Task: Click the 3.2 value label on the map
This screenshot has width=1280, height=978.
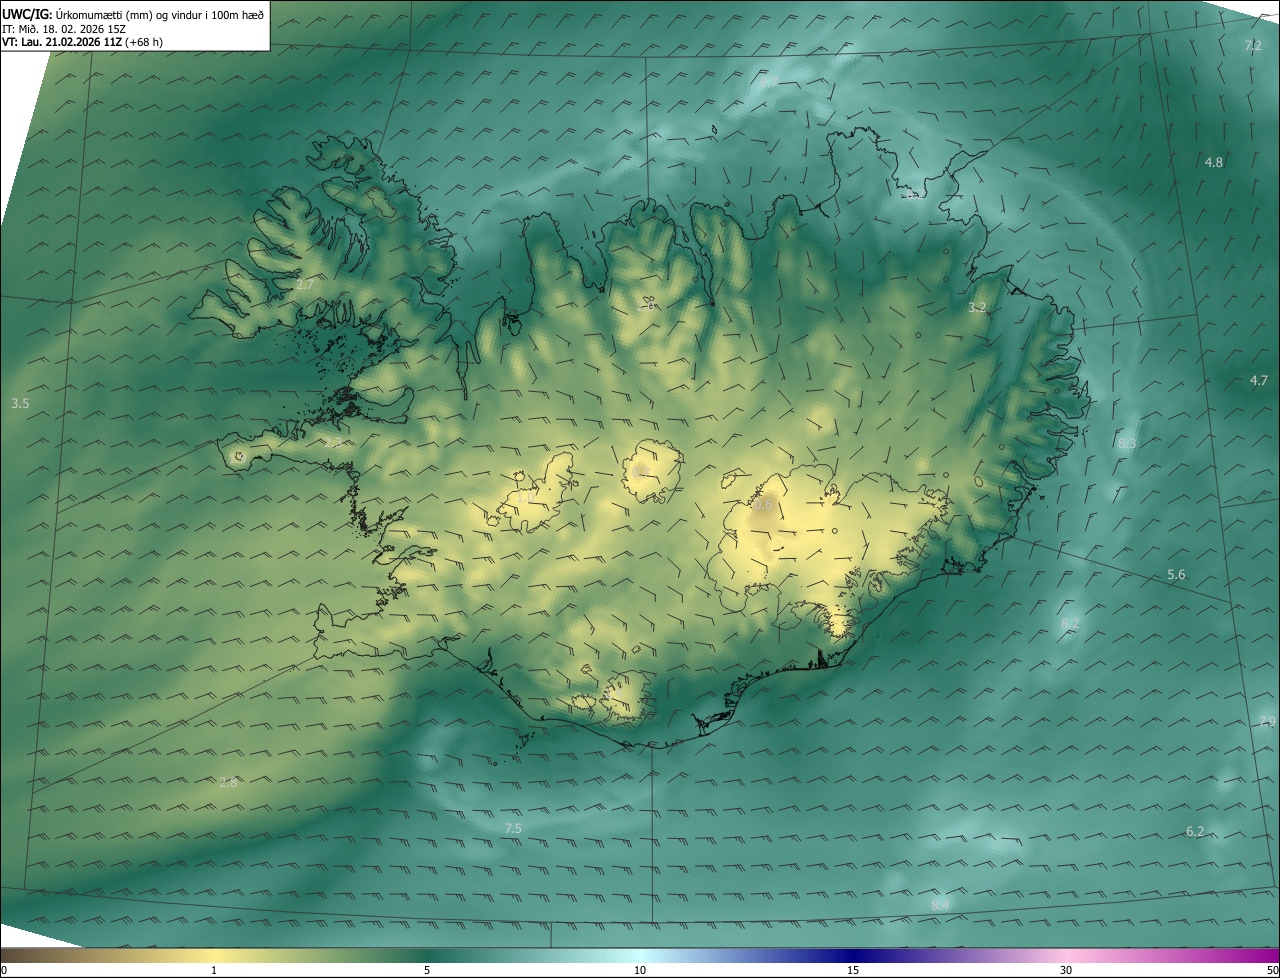Action: coord(978,308)
